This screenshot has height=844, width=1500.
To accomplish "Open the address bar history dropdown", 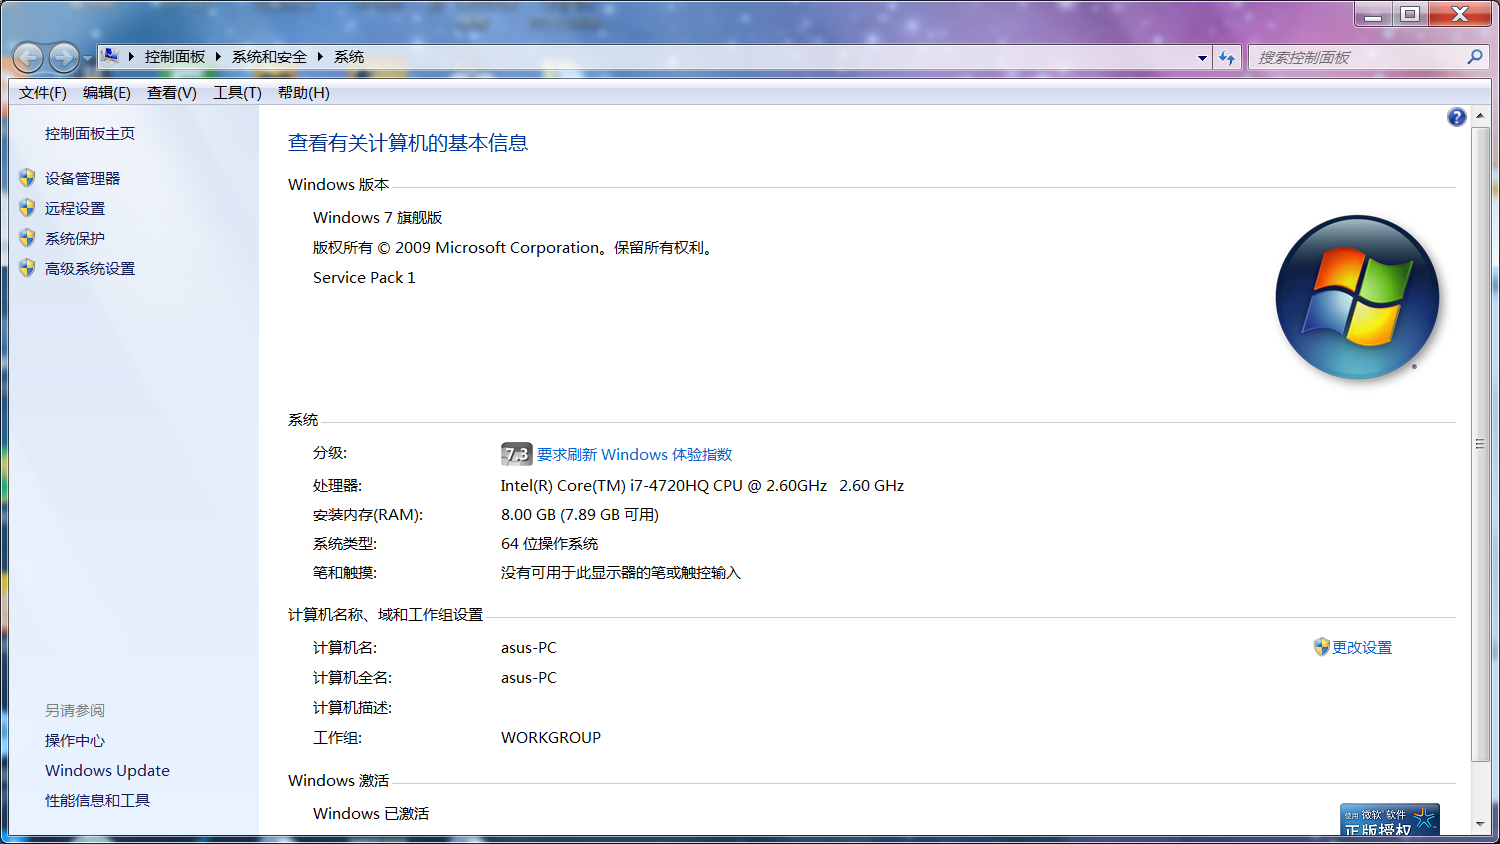I will tap(1202, 58).
